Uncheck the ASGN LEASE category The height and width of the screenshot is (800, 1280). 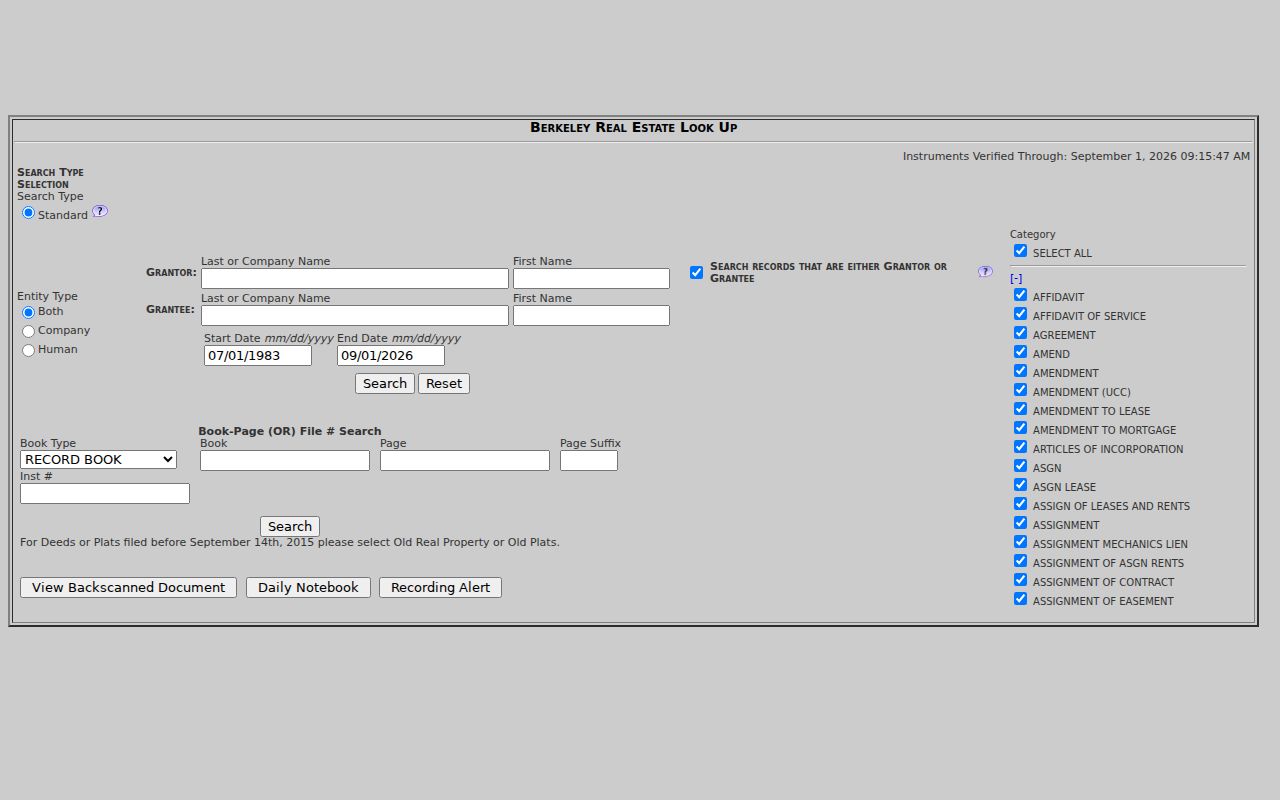coord(1020,485)
